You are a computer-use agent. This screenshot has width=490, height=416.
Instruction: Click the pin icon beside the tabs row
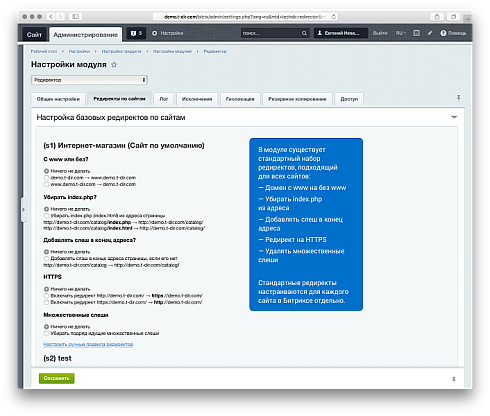[x=458, y=98]
